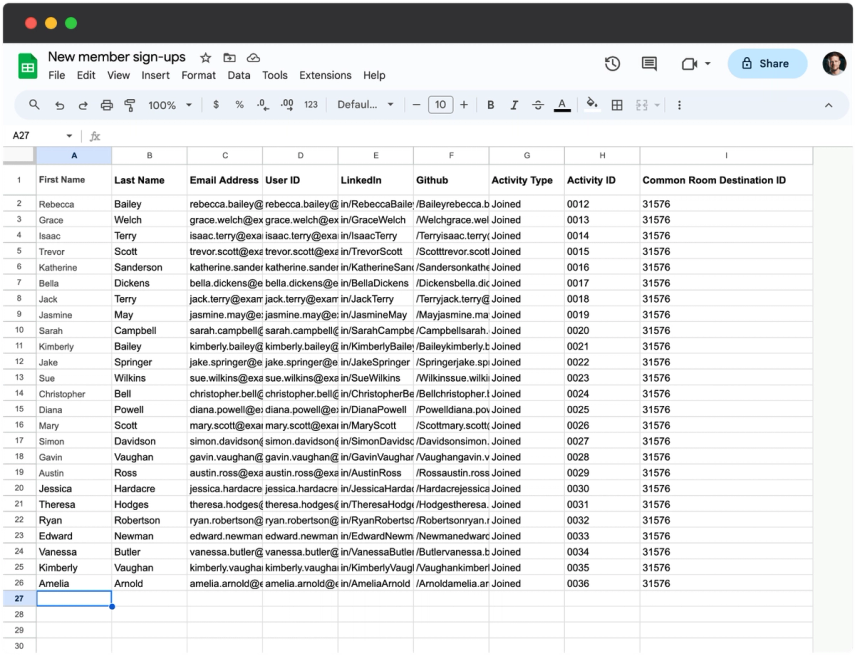
Task: Click the borders grid icon
Action: tap(617, 105)
